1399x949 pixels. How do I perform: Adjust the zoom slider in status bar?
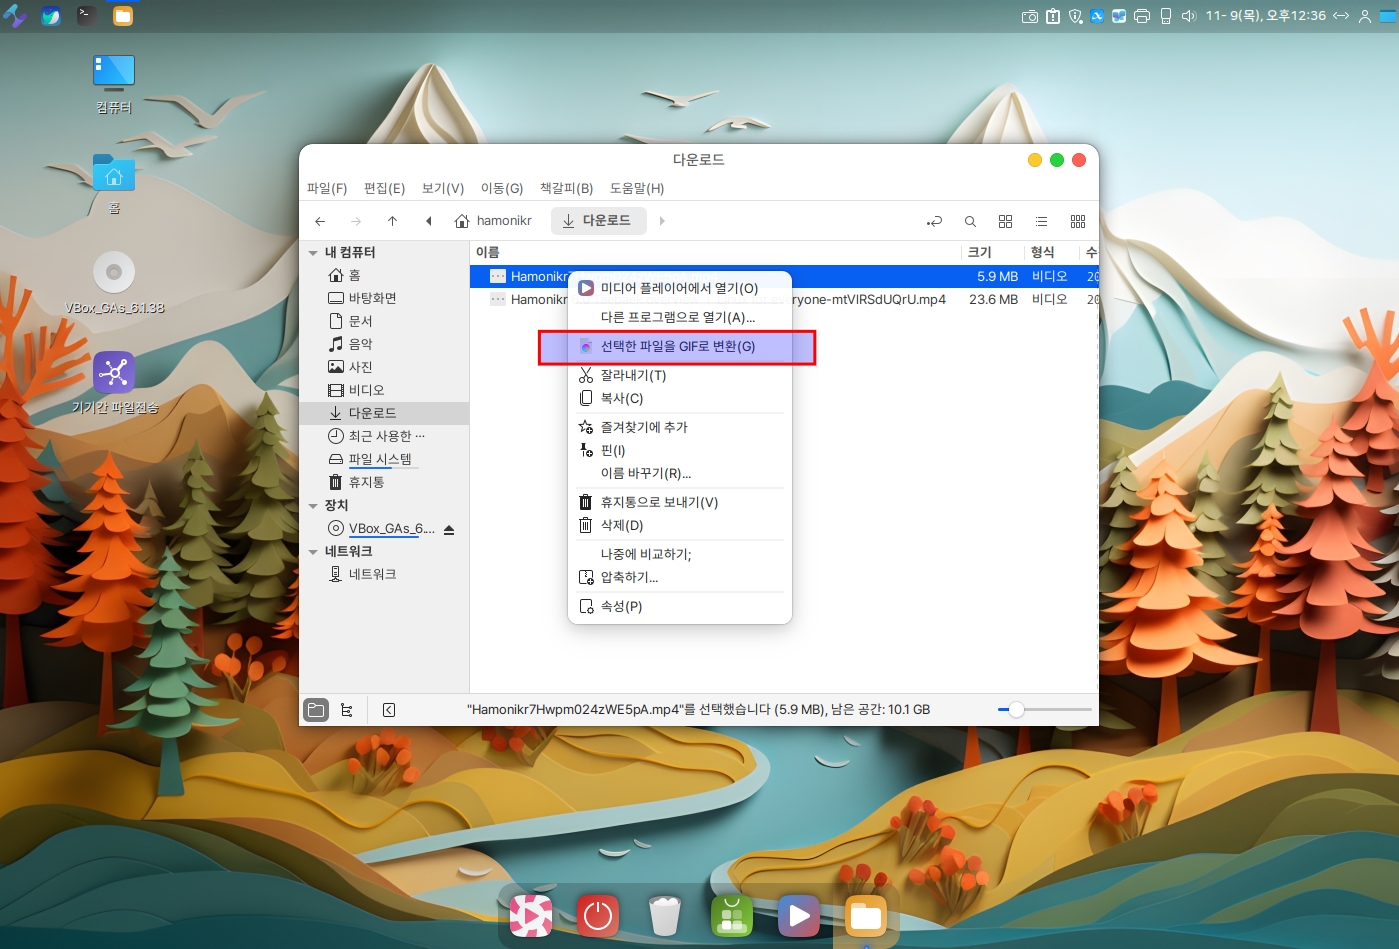(1016, 710)
